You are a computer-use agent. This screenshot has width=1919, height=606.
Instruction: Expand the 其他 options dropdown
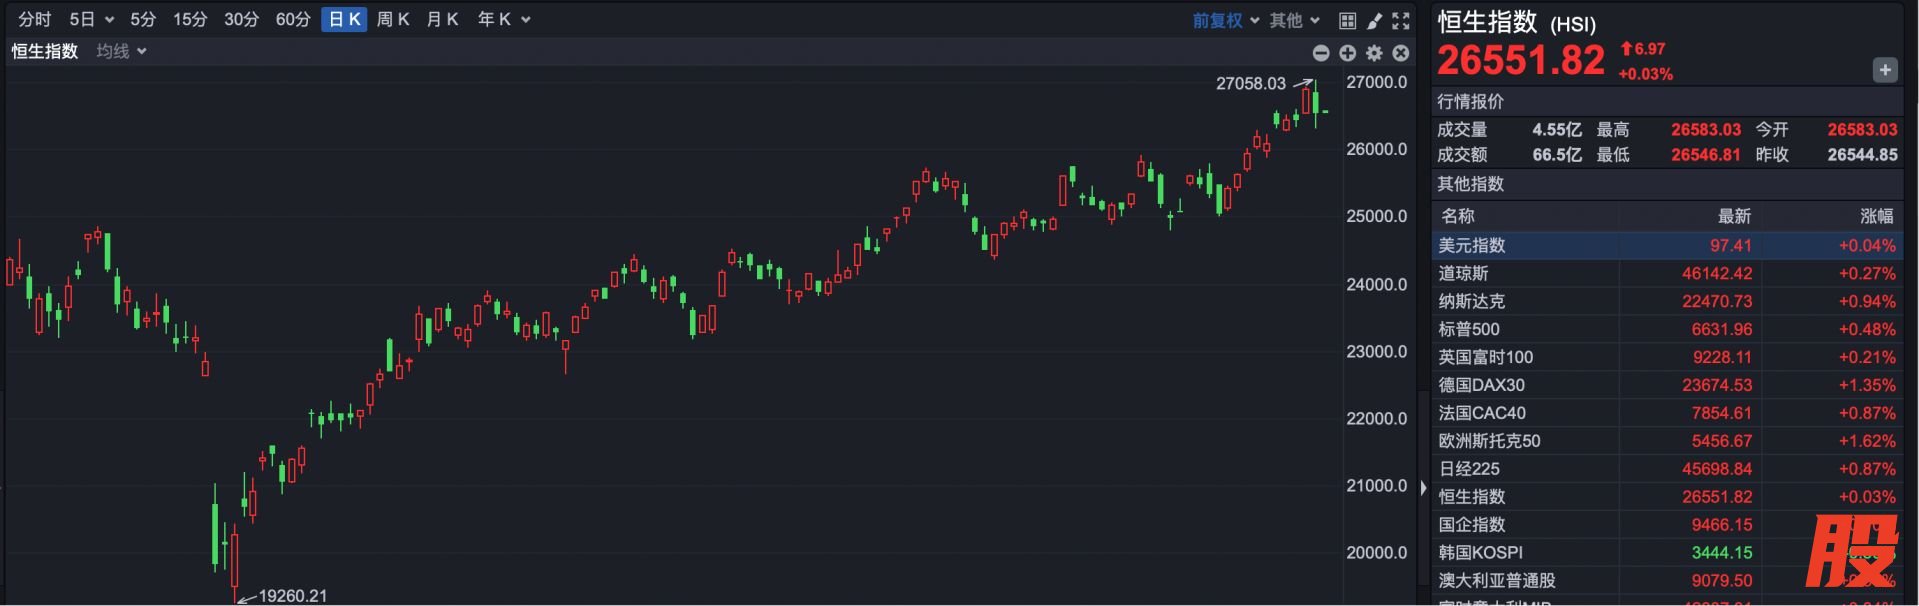1294,20
